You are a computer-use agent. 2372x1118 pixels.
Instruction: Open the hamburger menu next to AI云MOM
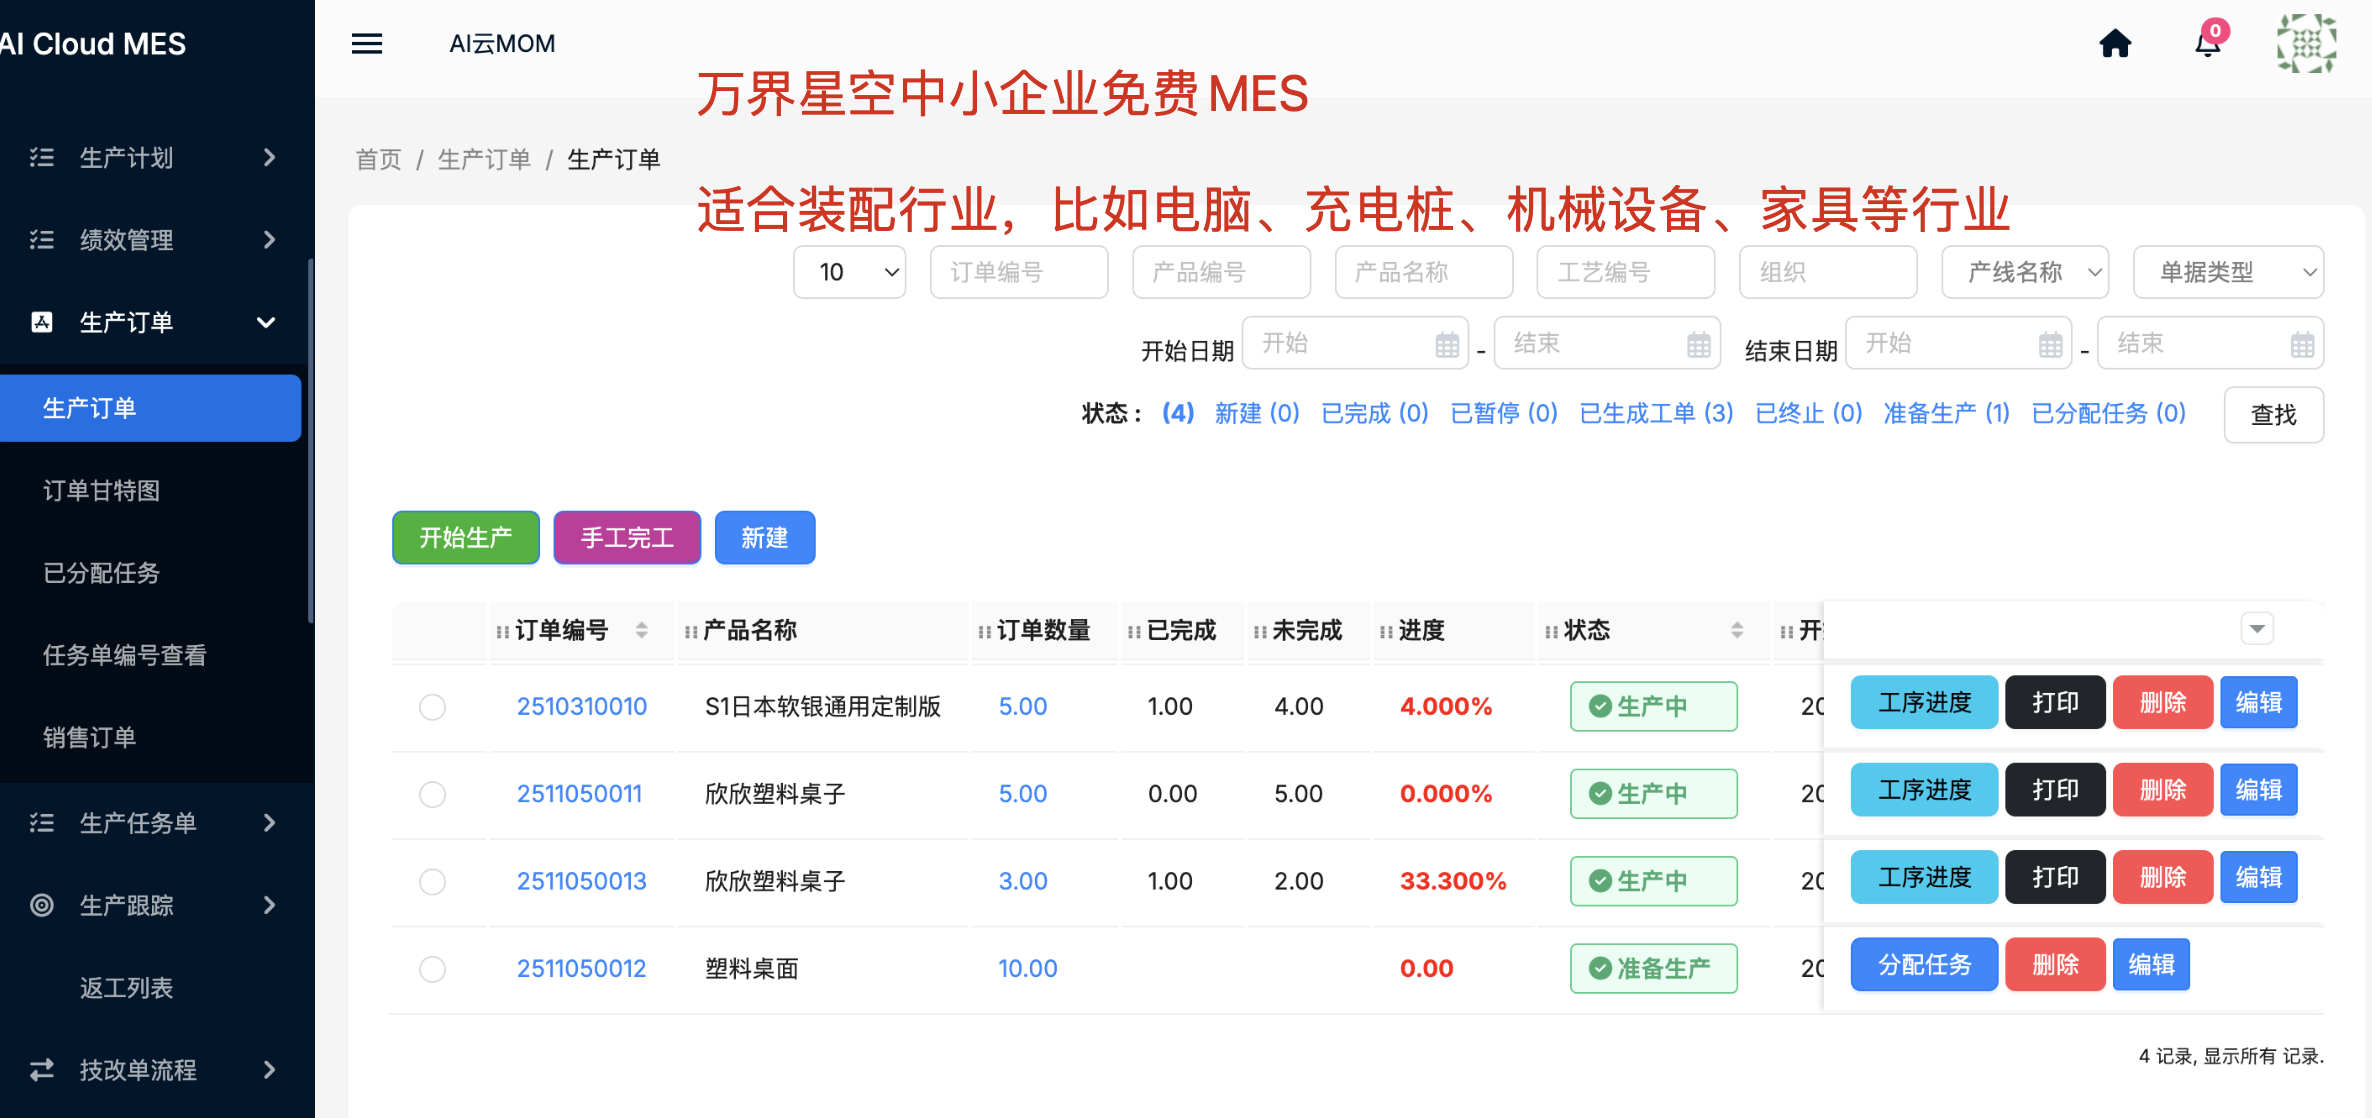(x=366, y=43)
